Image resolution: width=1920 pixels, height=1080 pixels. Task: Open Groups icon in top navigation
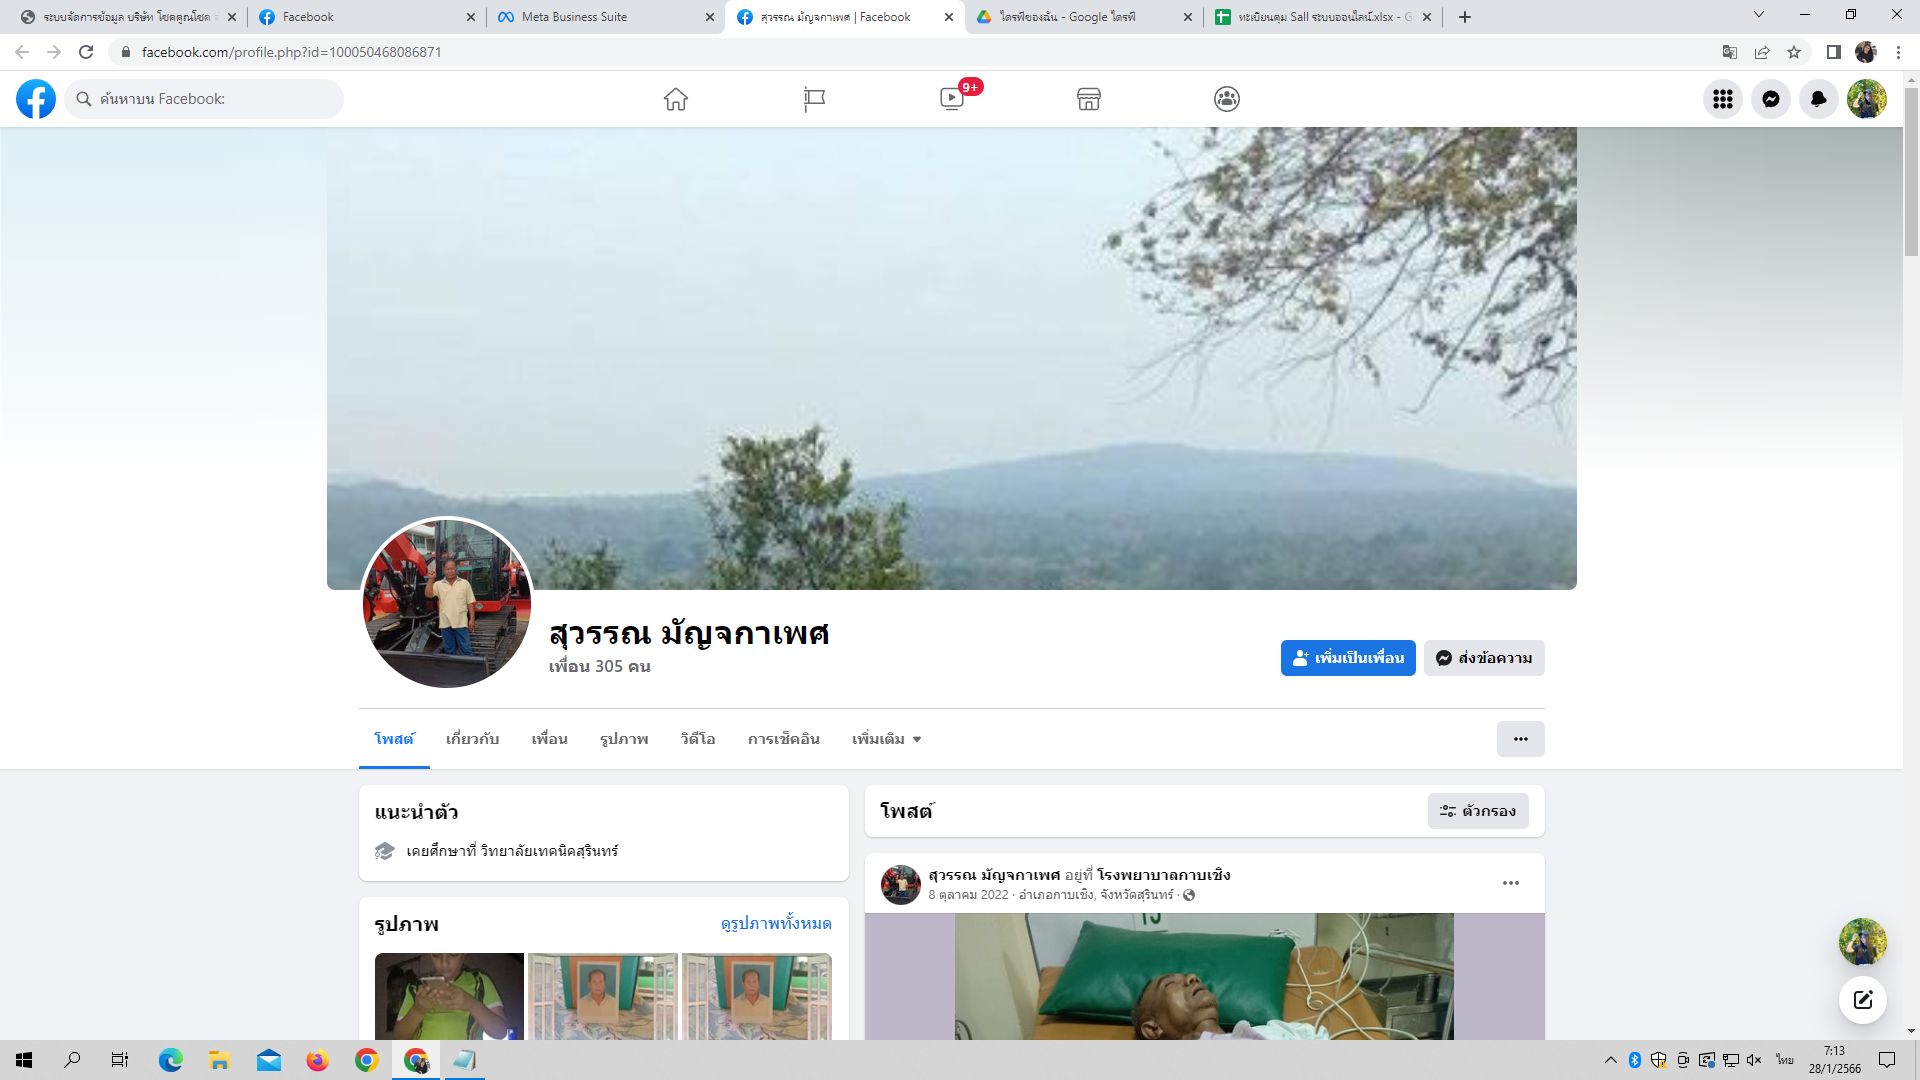click(x=1227, y=99)
